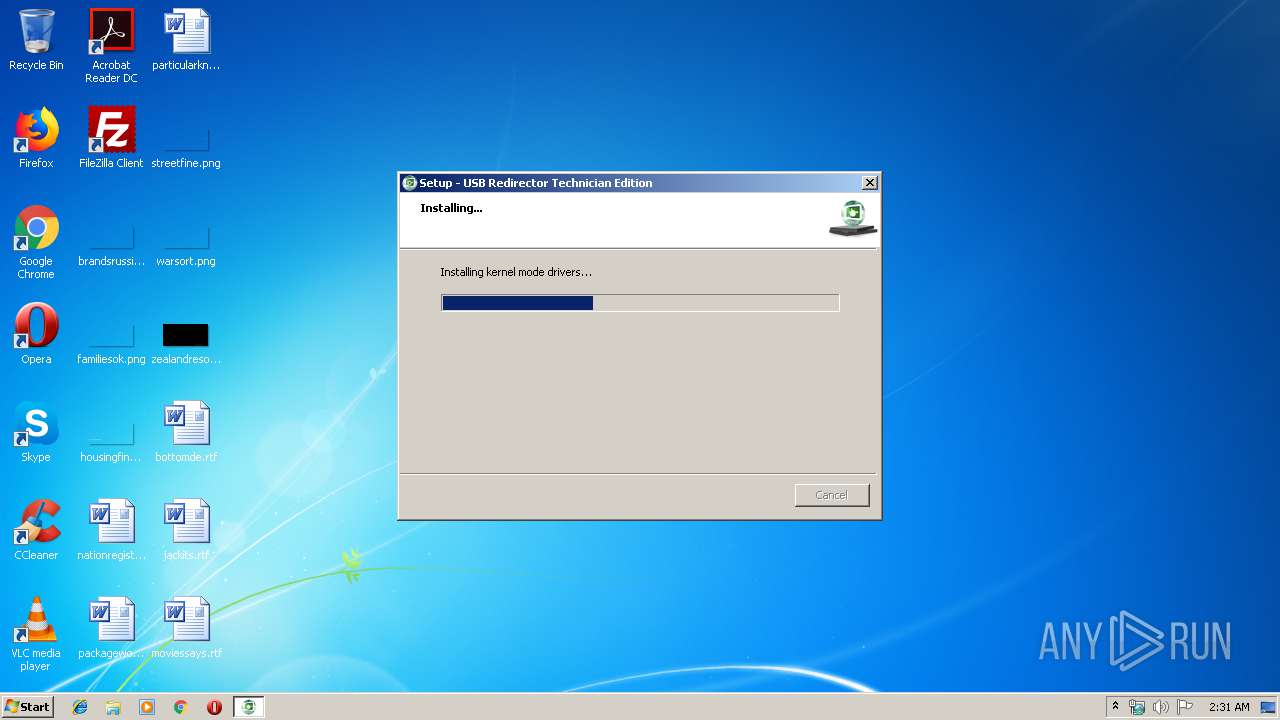Open Opera from the taskbar
The width and height of the screenshot is (1280, 720).
point(214,707)
